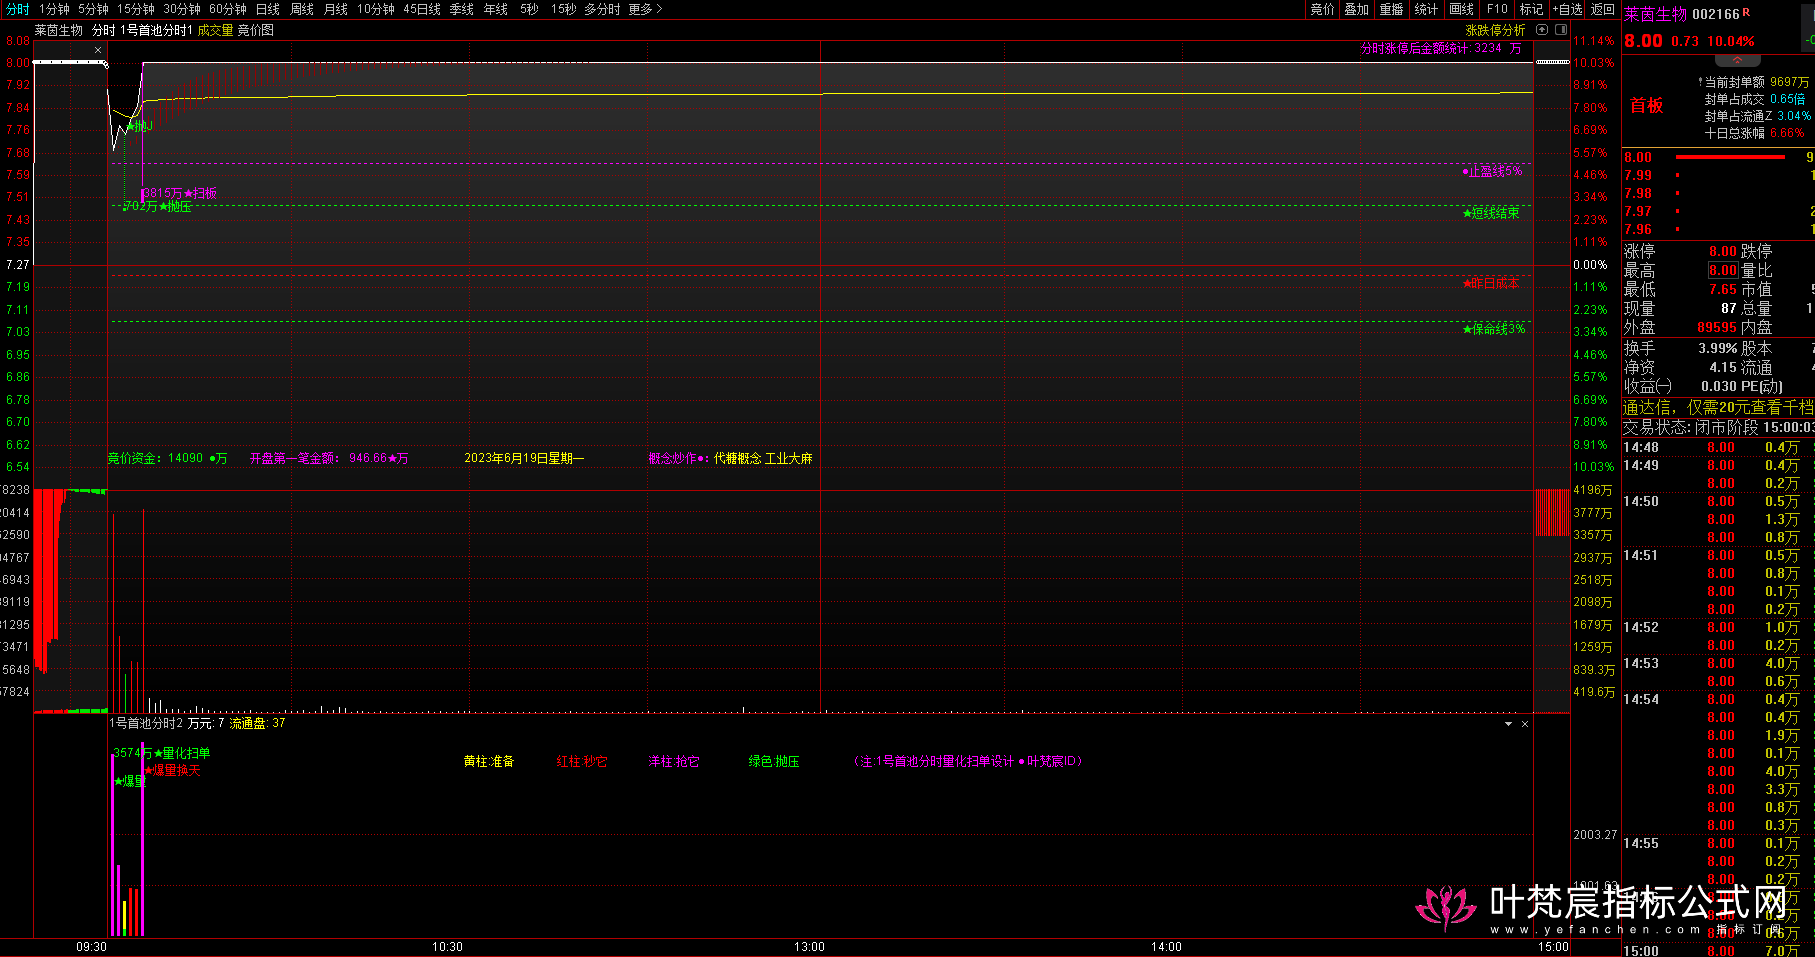Click the 竞价 toolbar button

coord(1322,9)
